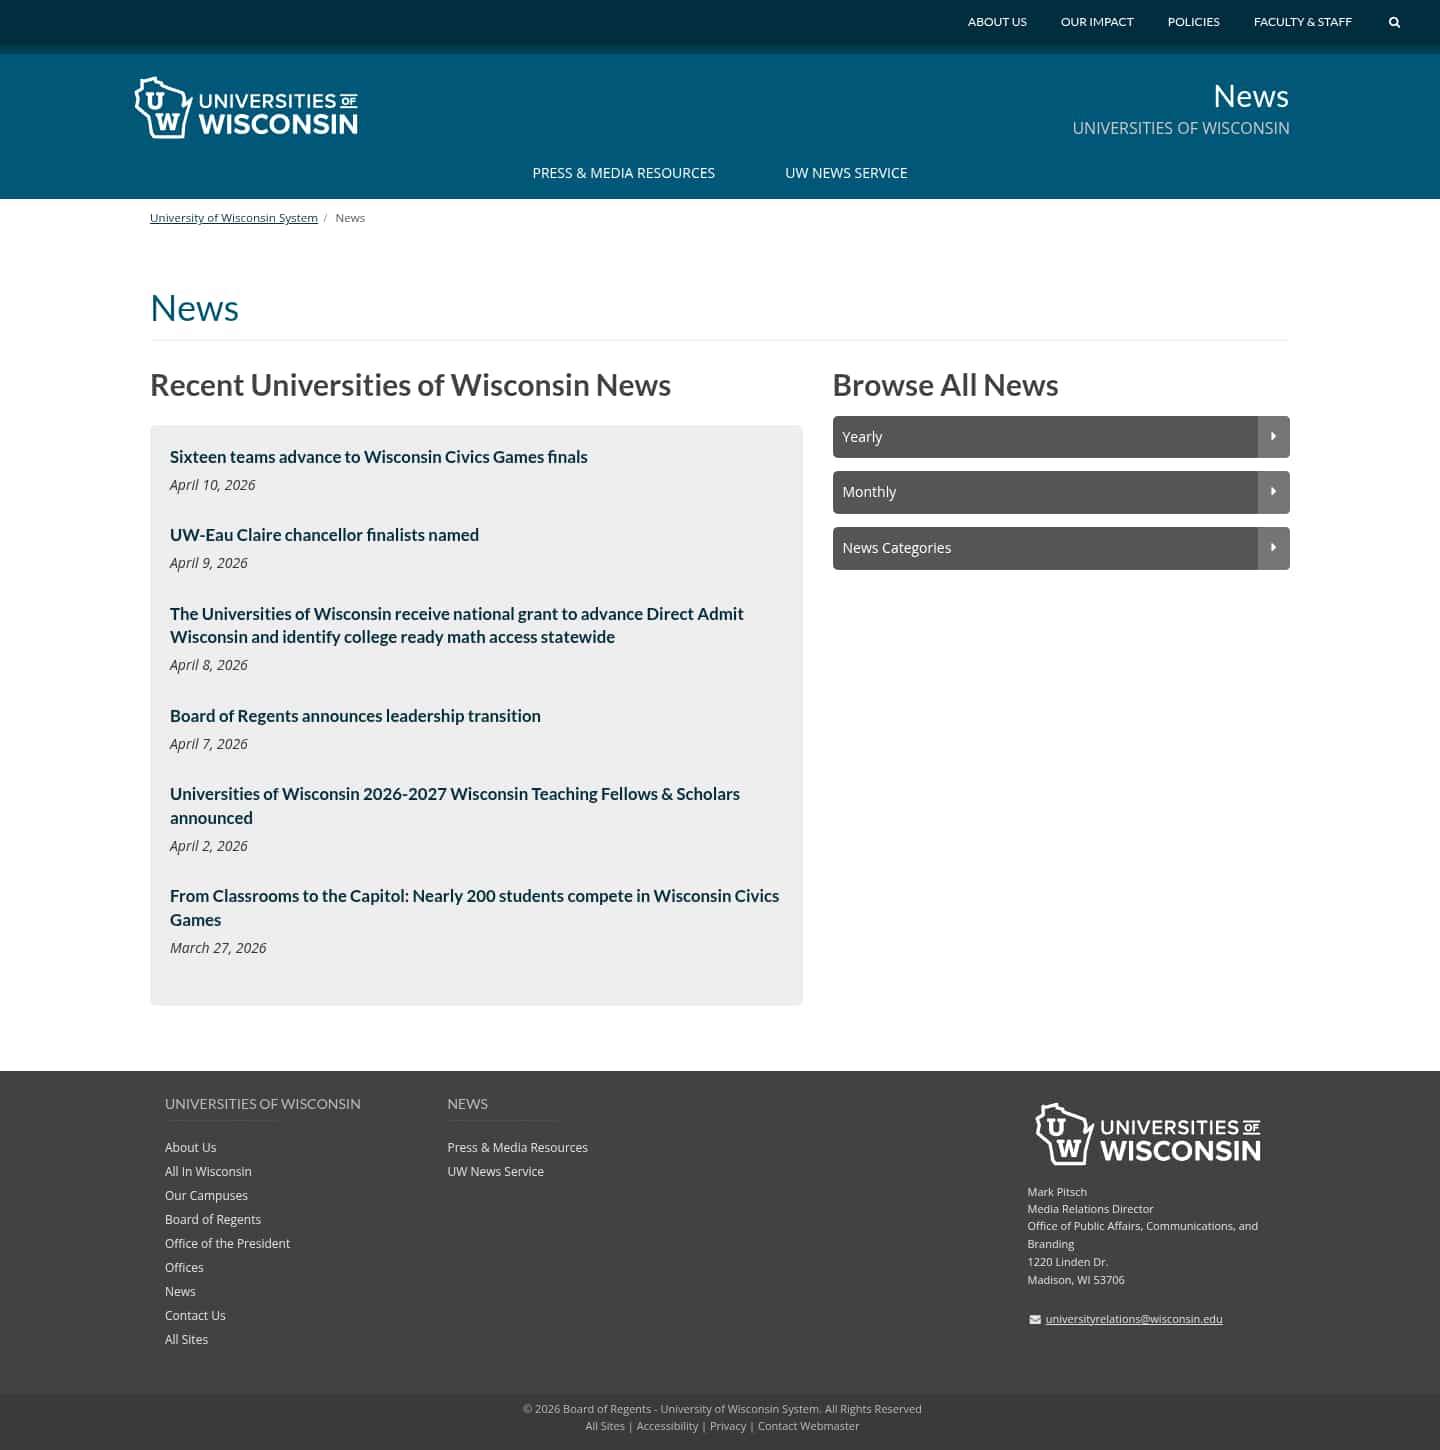1440x1450 pixels.
Task: Click the envelope icon next to universityrelations email
Action: click(x=1034, y=1319)
